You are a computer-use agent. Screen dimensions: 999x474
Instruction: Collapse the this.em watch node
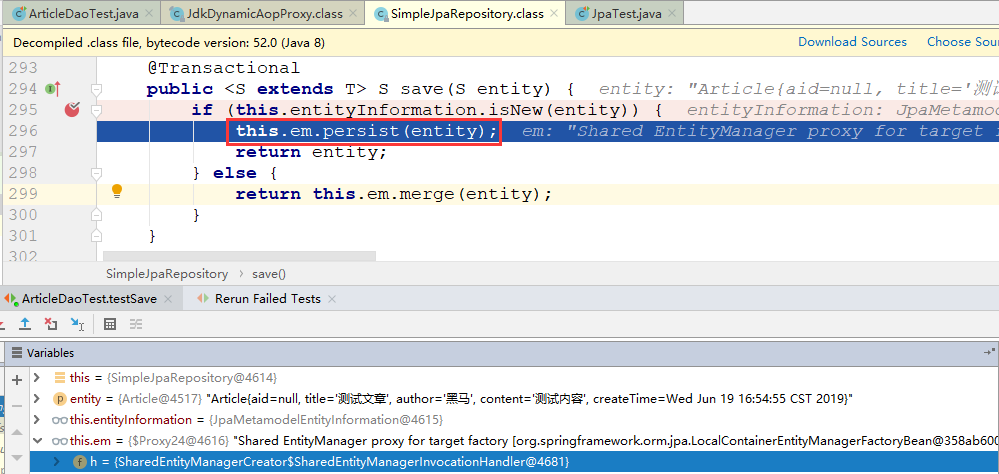37,440
